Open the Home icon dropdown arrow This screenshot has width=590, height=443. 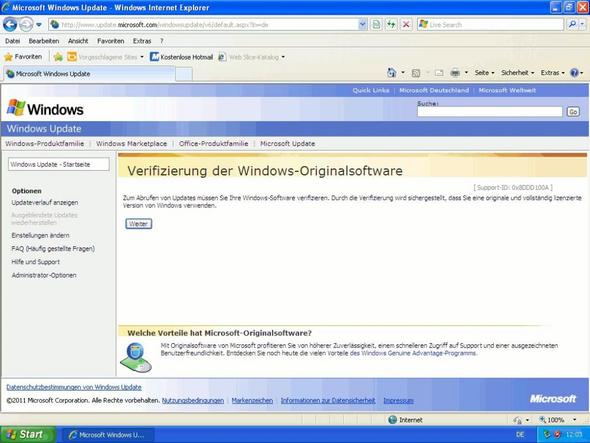pos(403,73)
